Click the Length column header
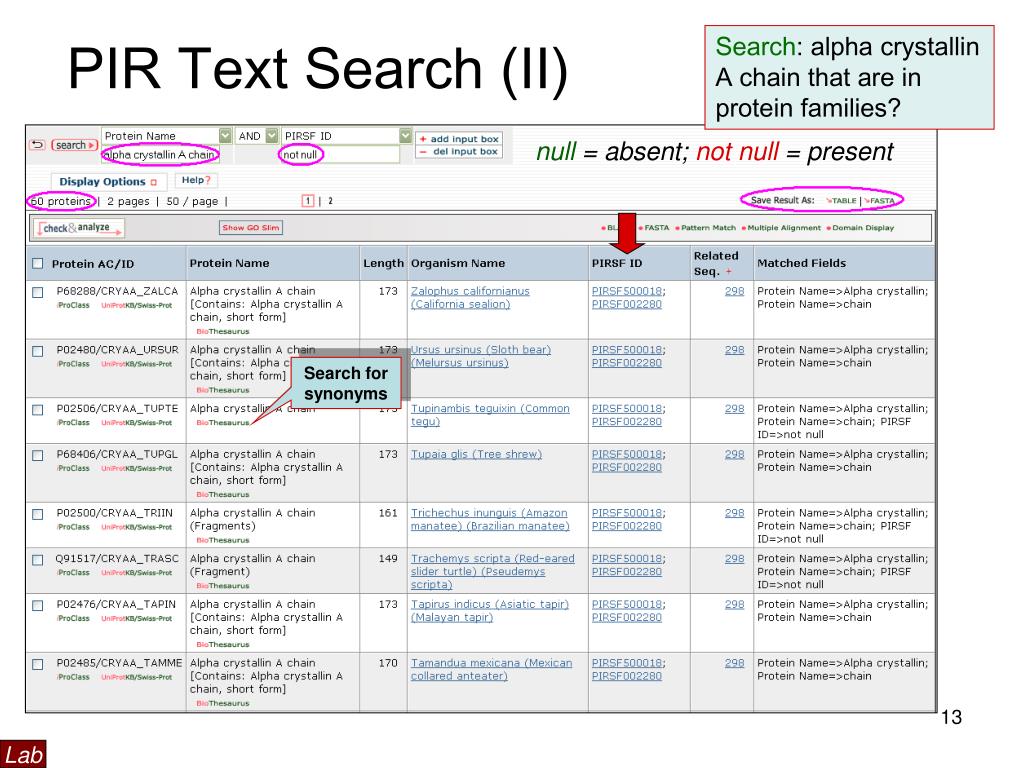This screenshot has height=768, width=1024. point(383,263)
